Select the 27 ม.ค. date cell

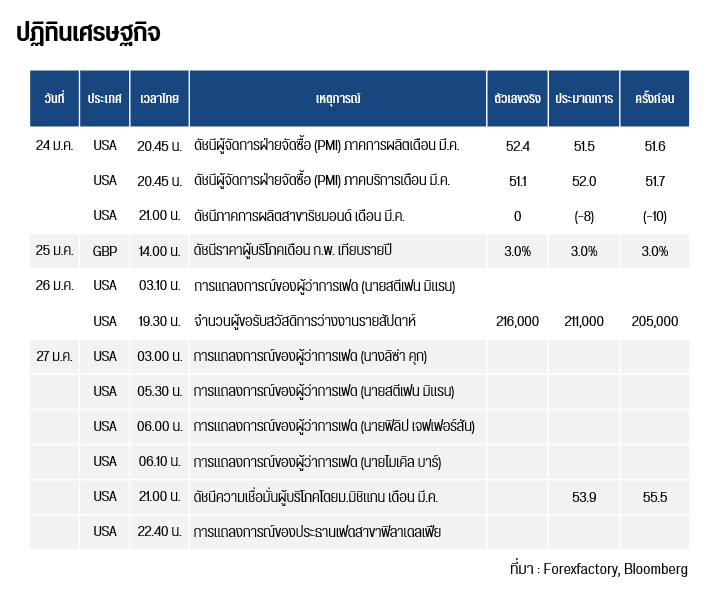click(54, 356)
